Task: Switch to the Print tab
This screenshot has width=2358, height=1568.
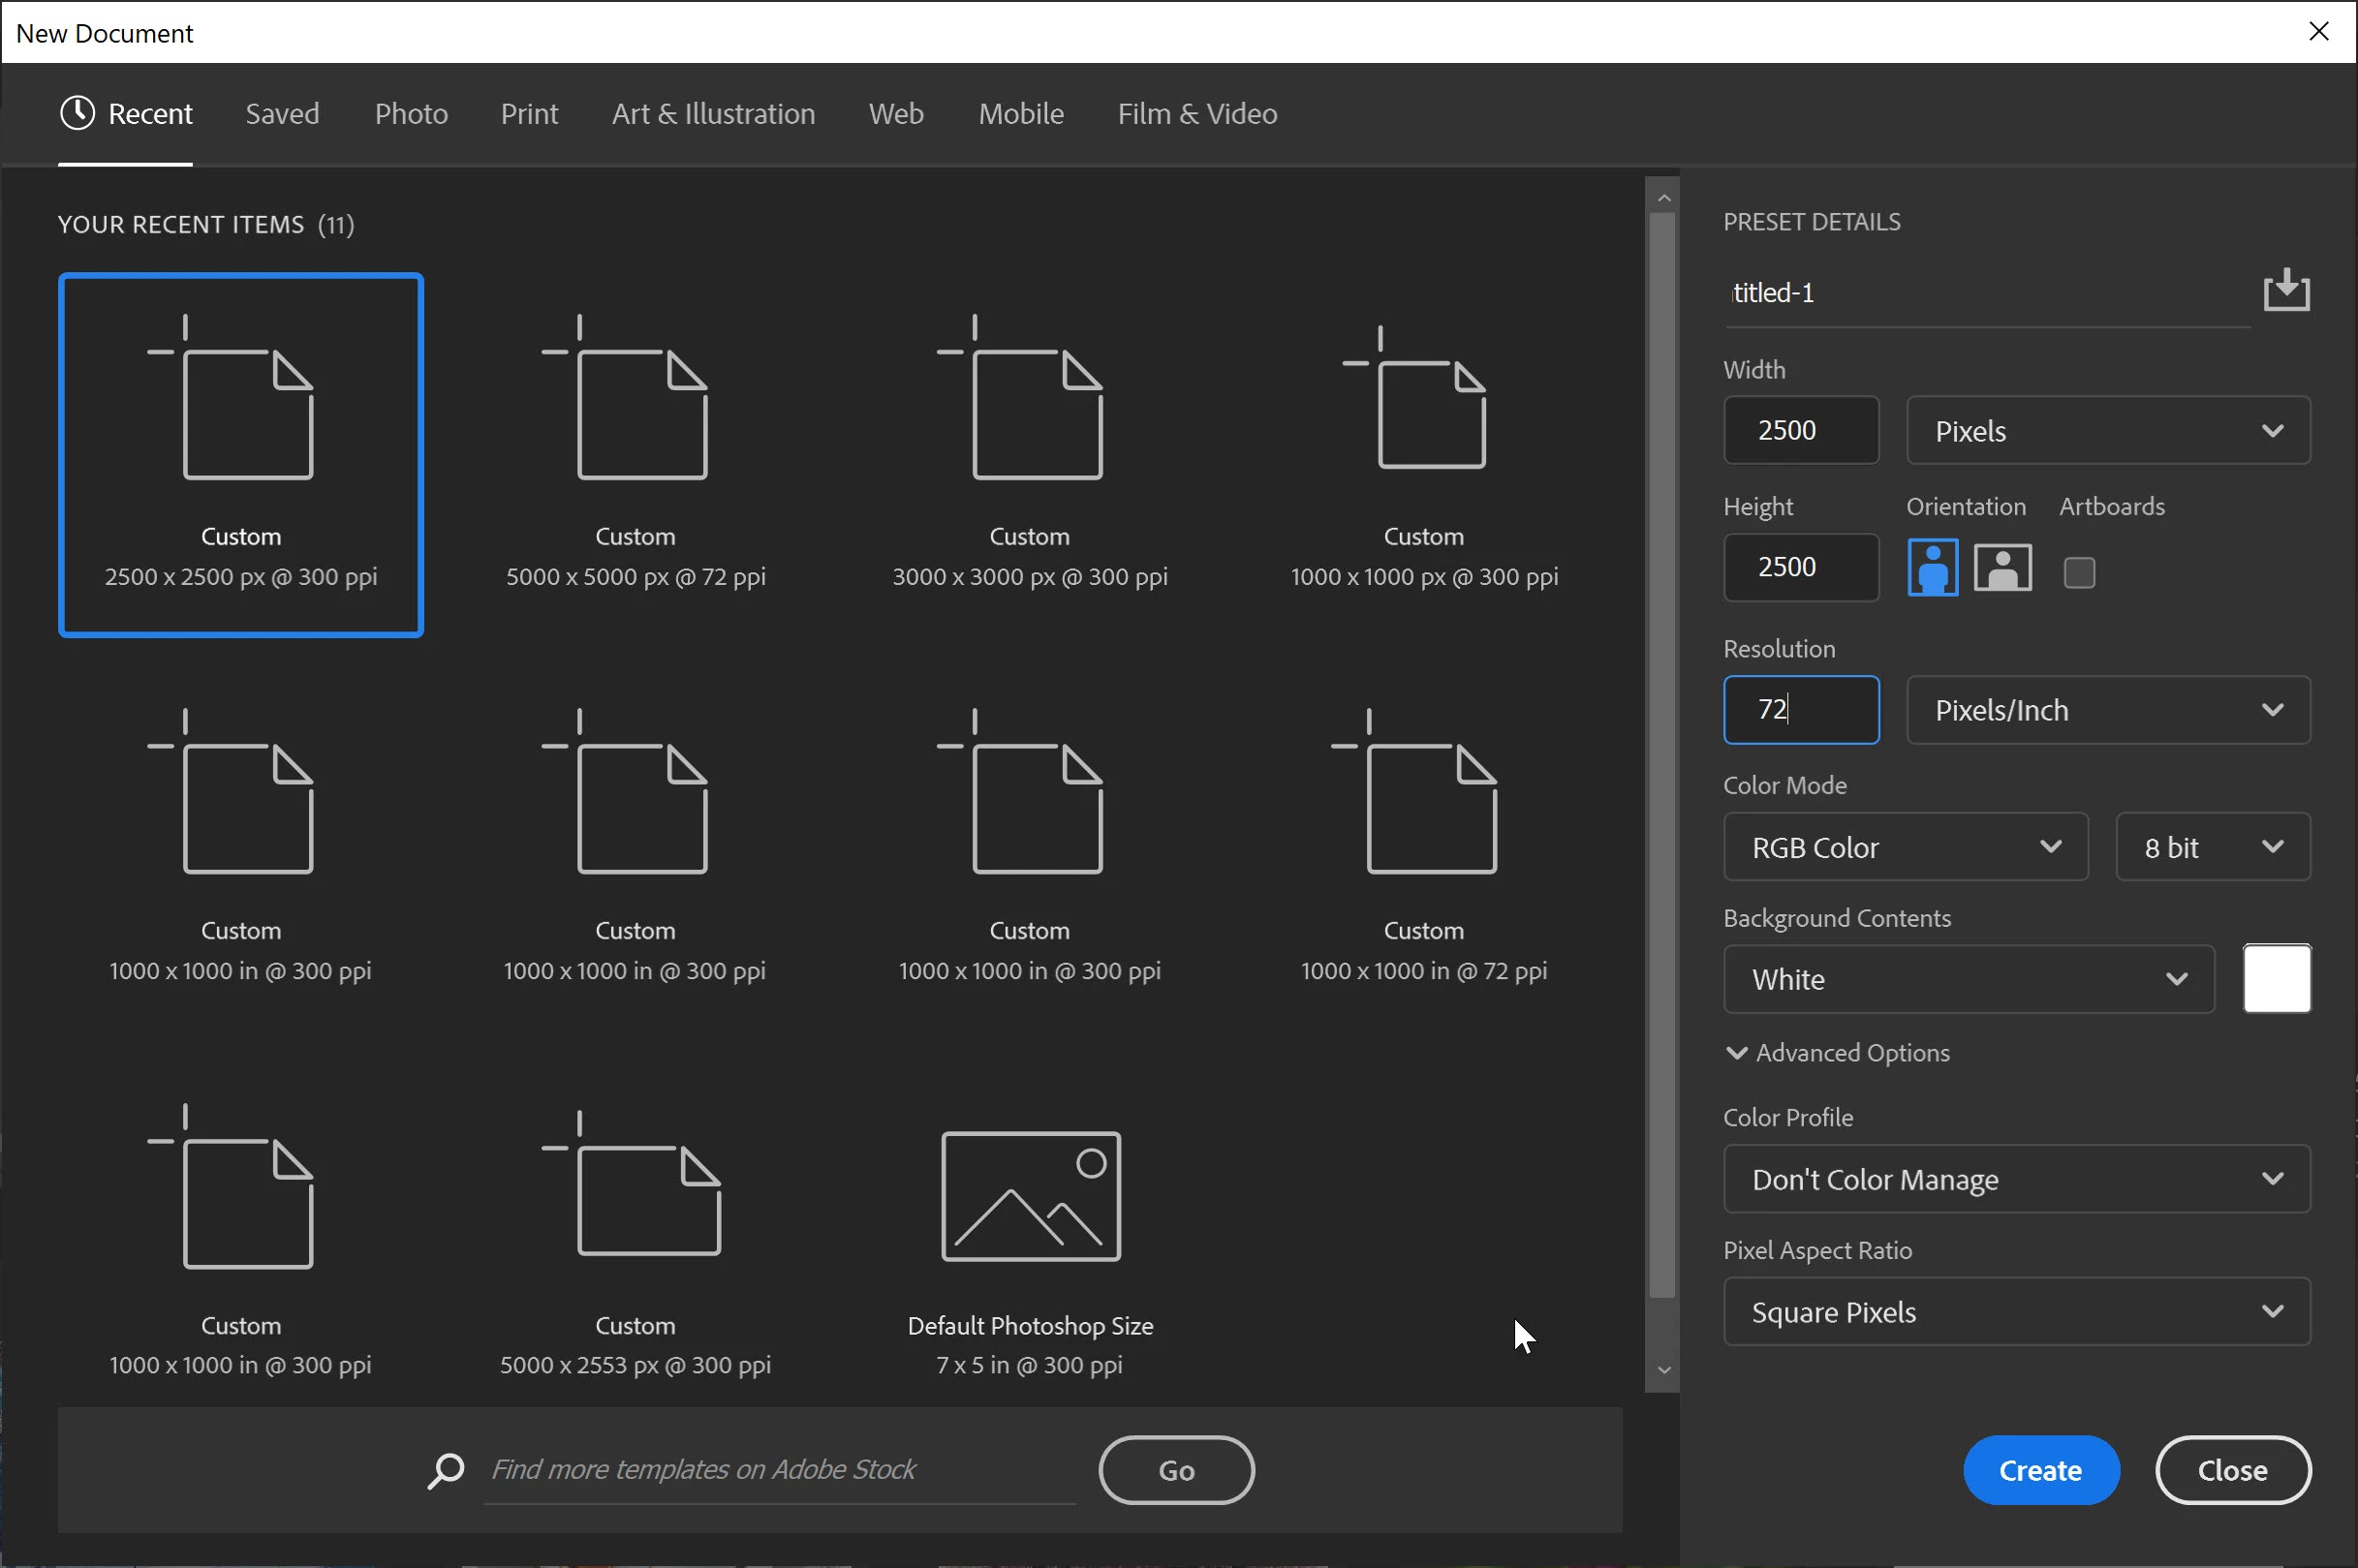Action: (x=529, y=114)
